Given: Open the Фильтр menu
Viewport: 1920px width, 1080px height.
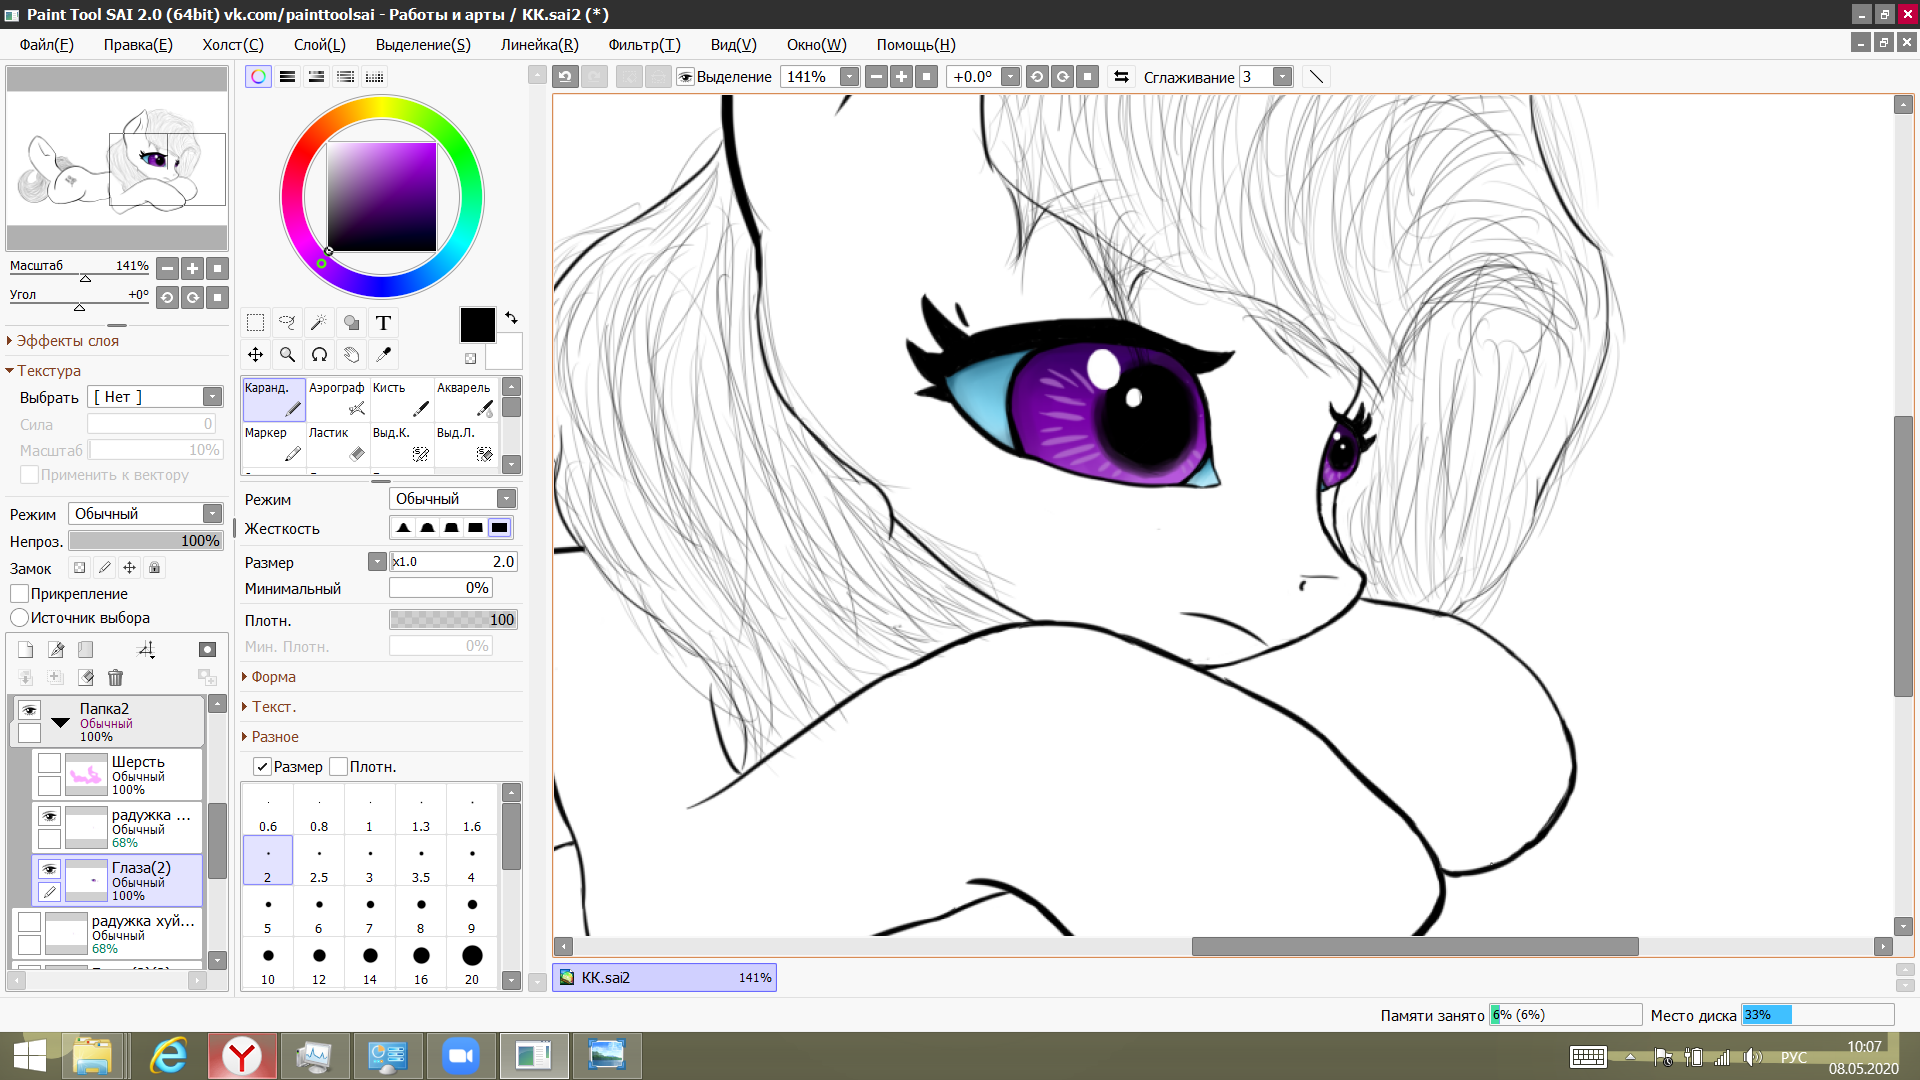Looking at the screenshot, I should [x=644, y=45].
